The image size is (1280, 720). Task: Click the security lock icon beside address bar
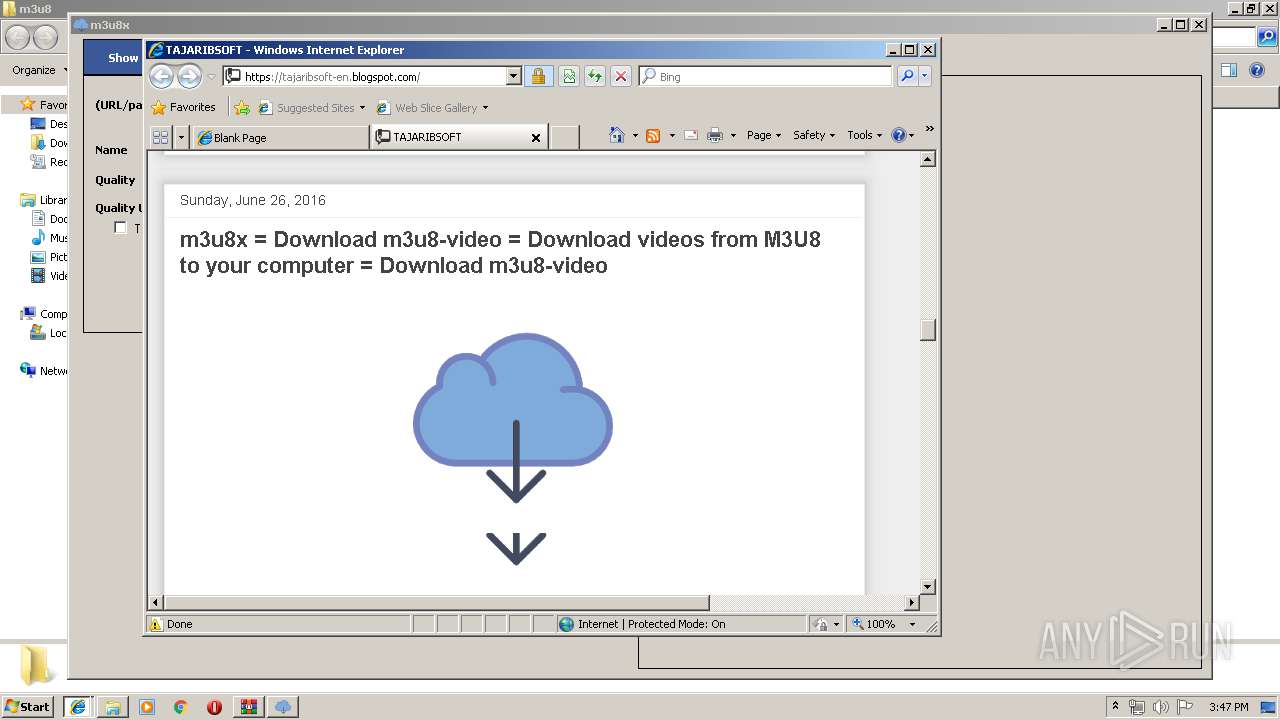(x=538, y=76)
